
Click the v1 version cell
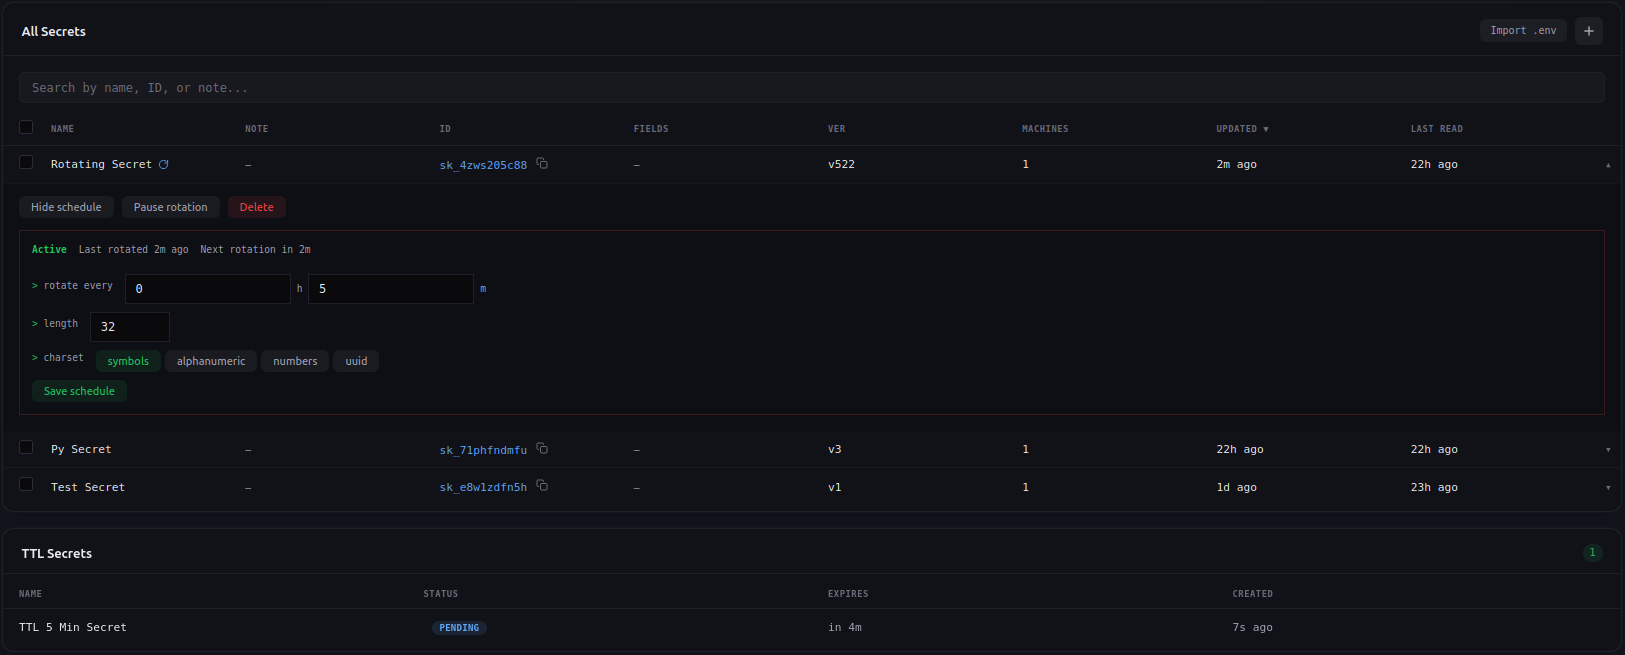click(835, 487)
